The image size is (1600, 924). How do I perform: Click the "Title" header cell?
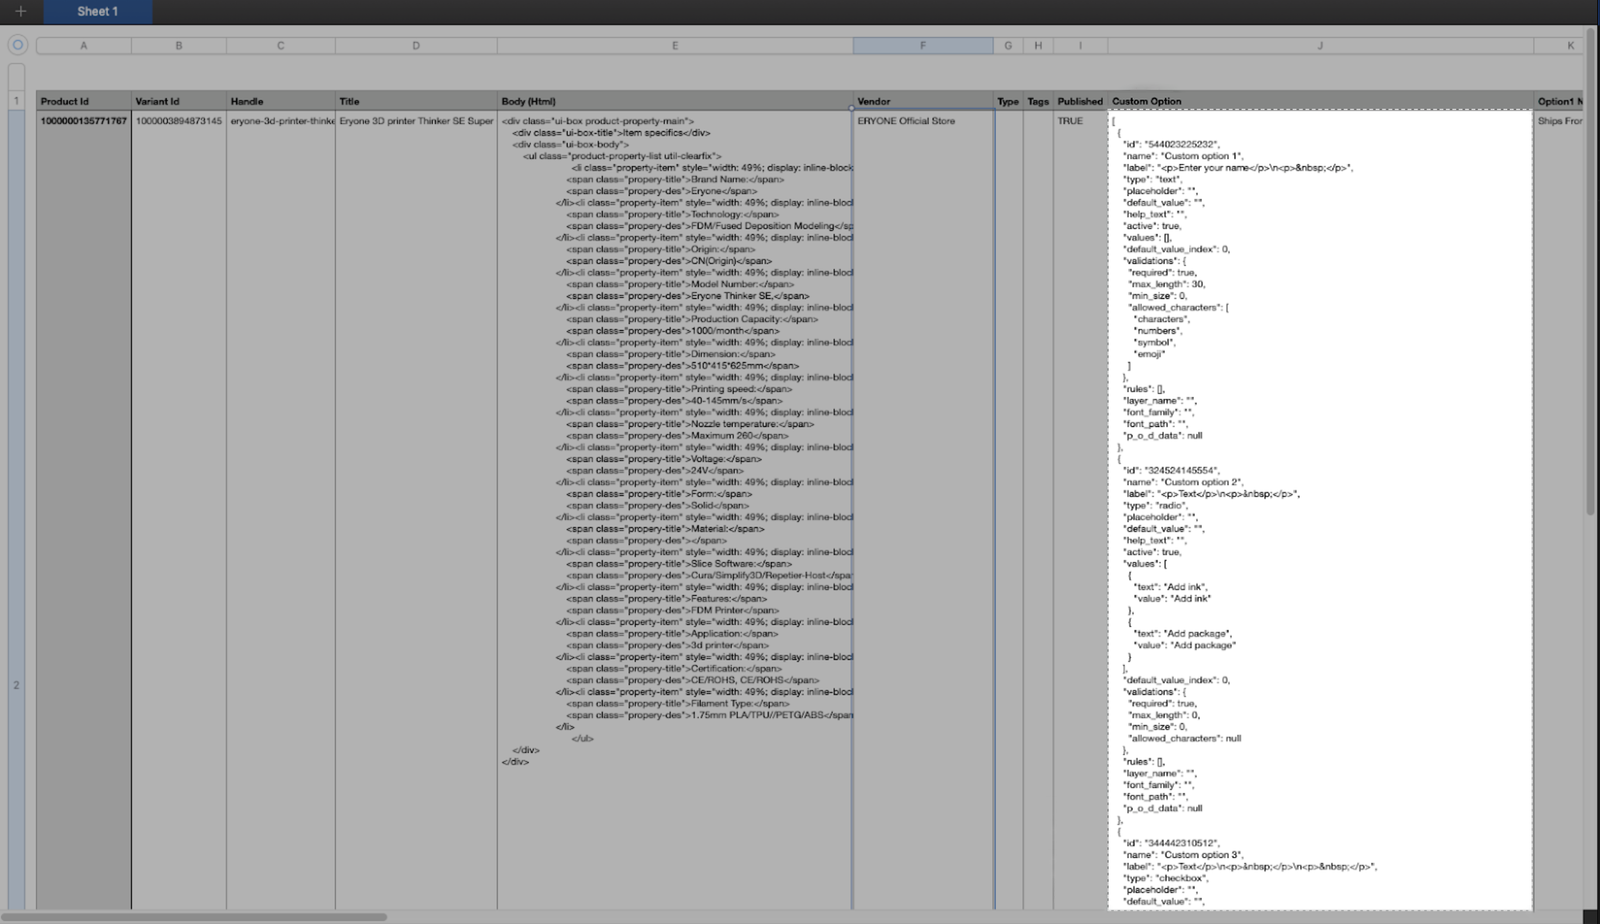(x=416, y=101)
